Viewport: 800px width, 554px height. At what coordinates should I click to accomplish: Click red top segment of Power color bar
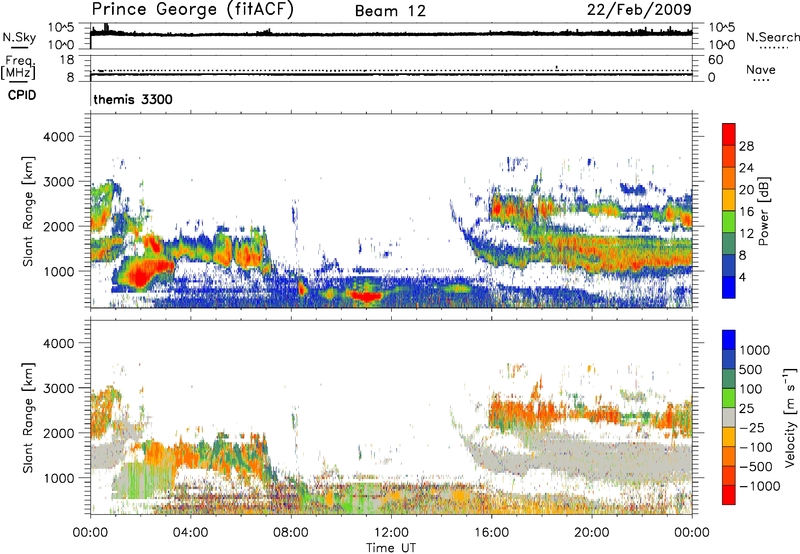[729, 134]
